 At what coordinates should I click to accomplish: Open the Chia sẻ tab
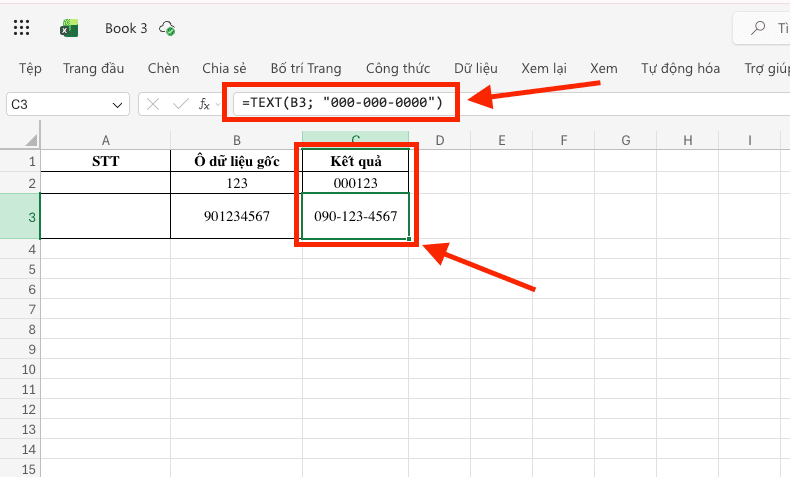(224, 69)
